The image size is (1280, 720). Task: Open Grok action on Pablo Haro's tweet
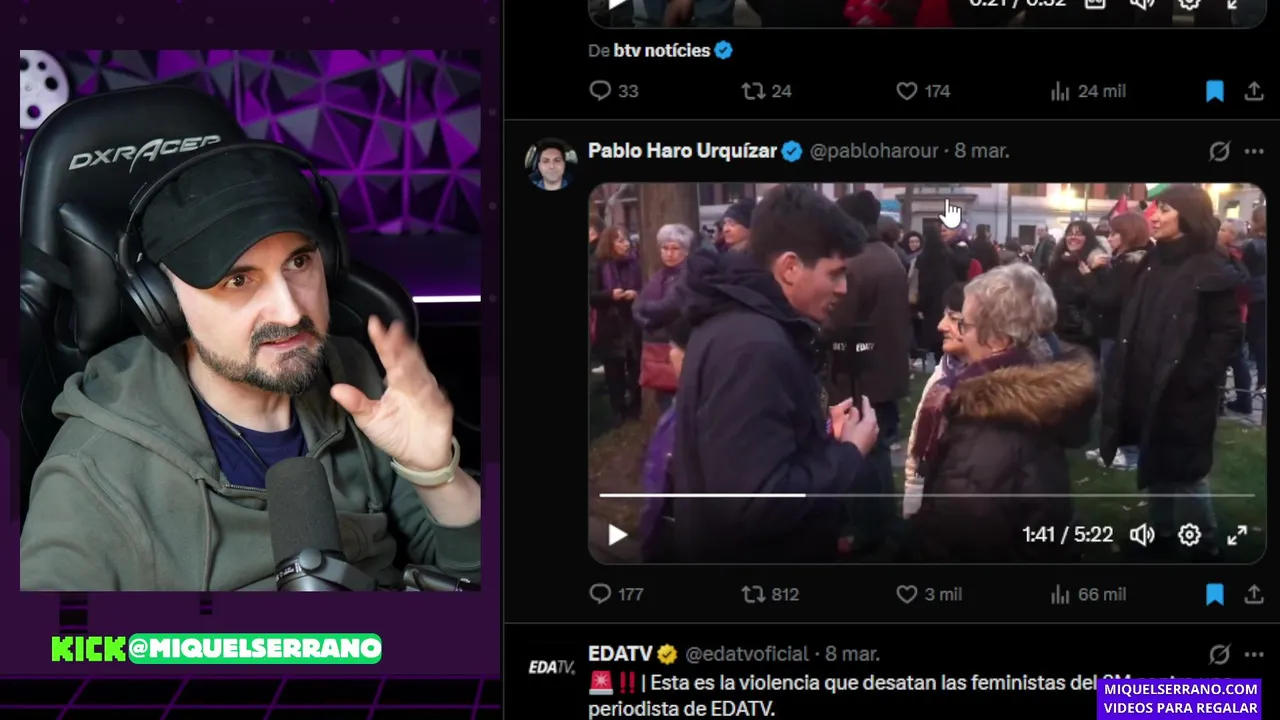coord(1219,151)
